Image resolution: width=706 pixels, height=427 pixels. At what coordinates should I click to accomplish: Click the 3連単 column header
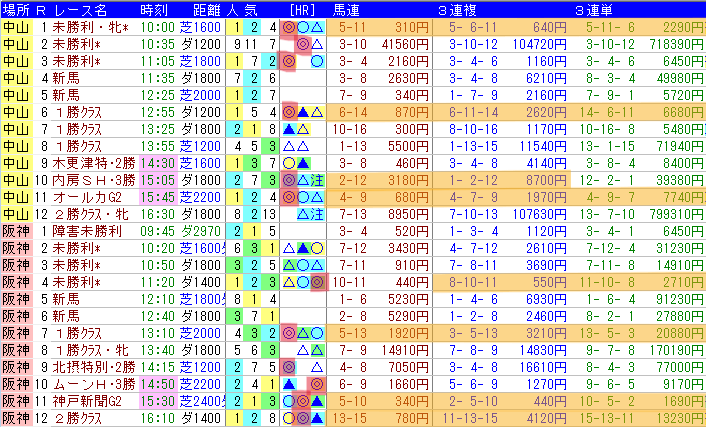pos(593,9)
